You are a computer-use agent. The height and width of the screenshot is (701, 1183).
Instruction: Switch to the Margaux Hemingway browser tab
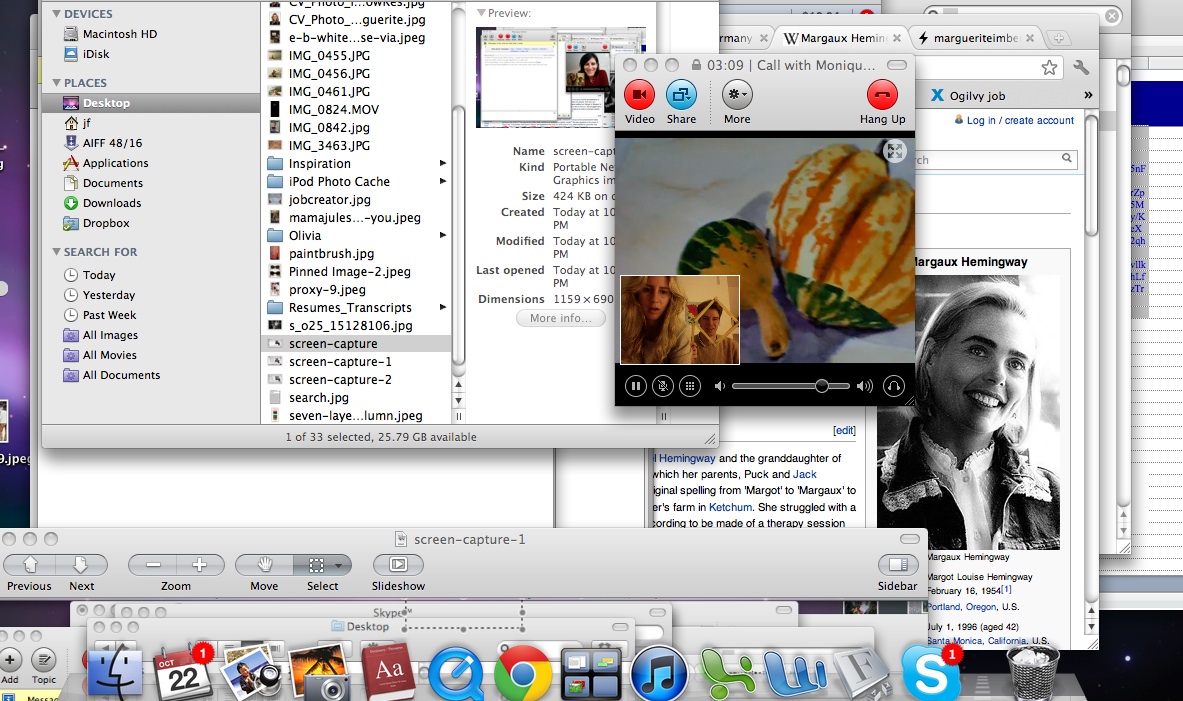pos(840,38)
